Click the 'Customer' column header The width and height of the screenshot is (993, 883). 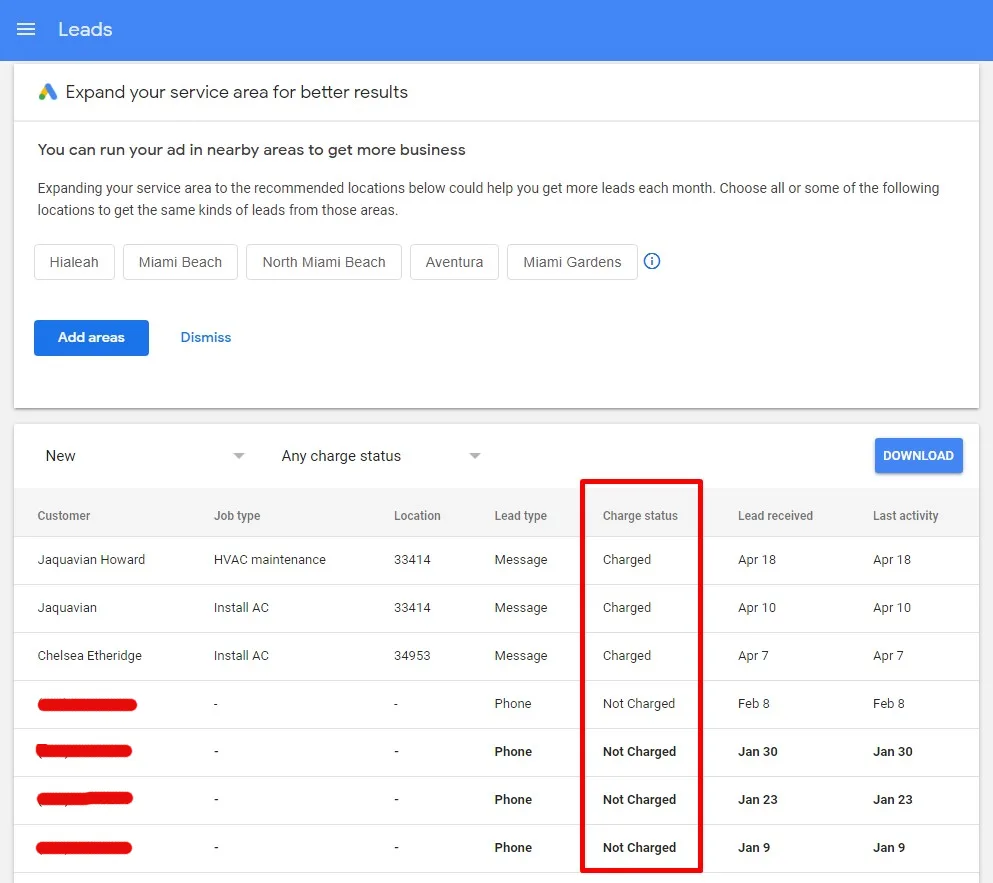[x=64, y=515]
